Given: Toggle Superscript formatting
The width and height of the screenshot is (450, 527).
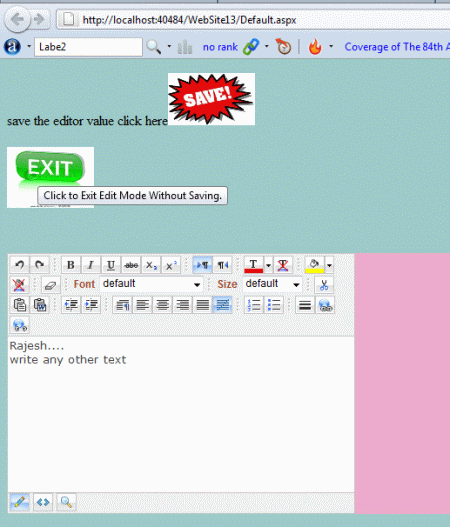Looking at the screenshot, I should [x=171, y=265].
